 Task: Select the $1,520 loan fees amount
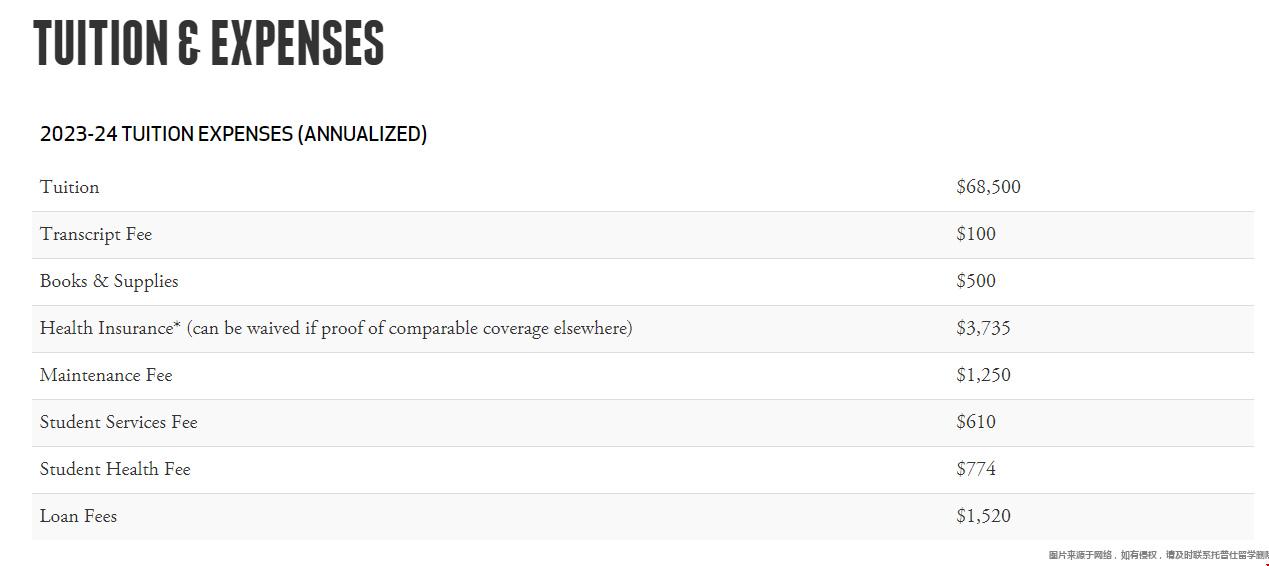pyautogui.click(x=983, y=516)
